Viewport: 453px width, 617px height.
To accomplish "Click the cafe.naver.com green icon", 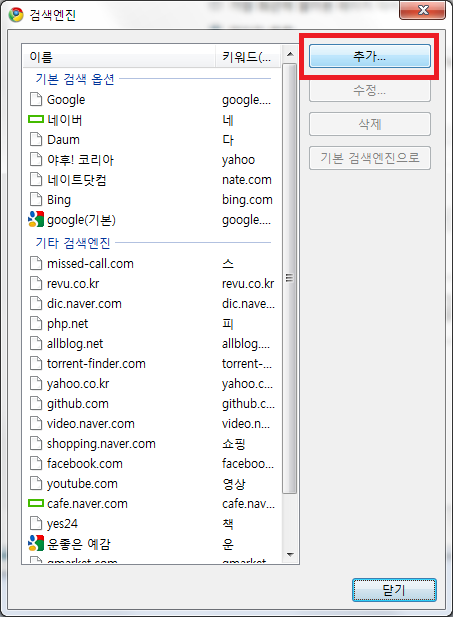I will (x=36, y=503).
